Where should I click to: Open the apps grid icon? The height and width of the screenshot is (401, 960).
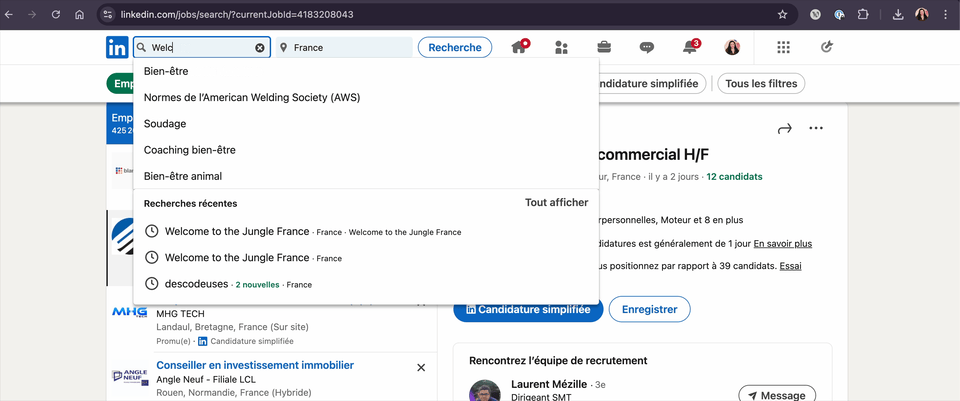pyautogui.click(x=783, y=47)
